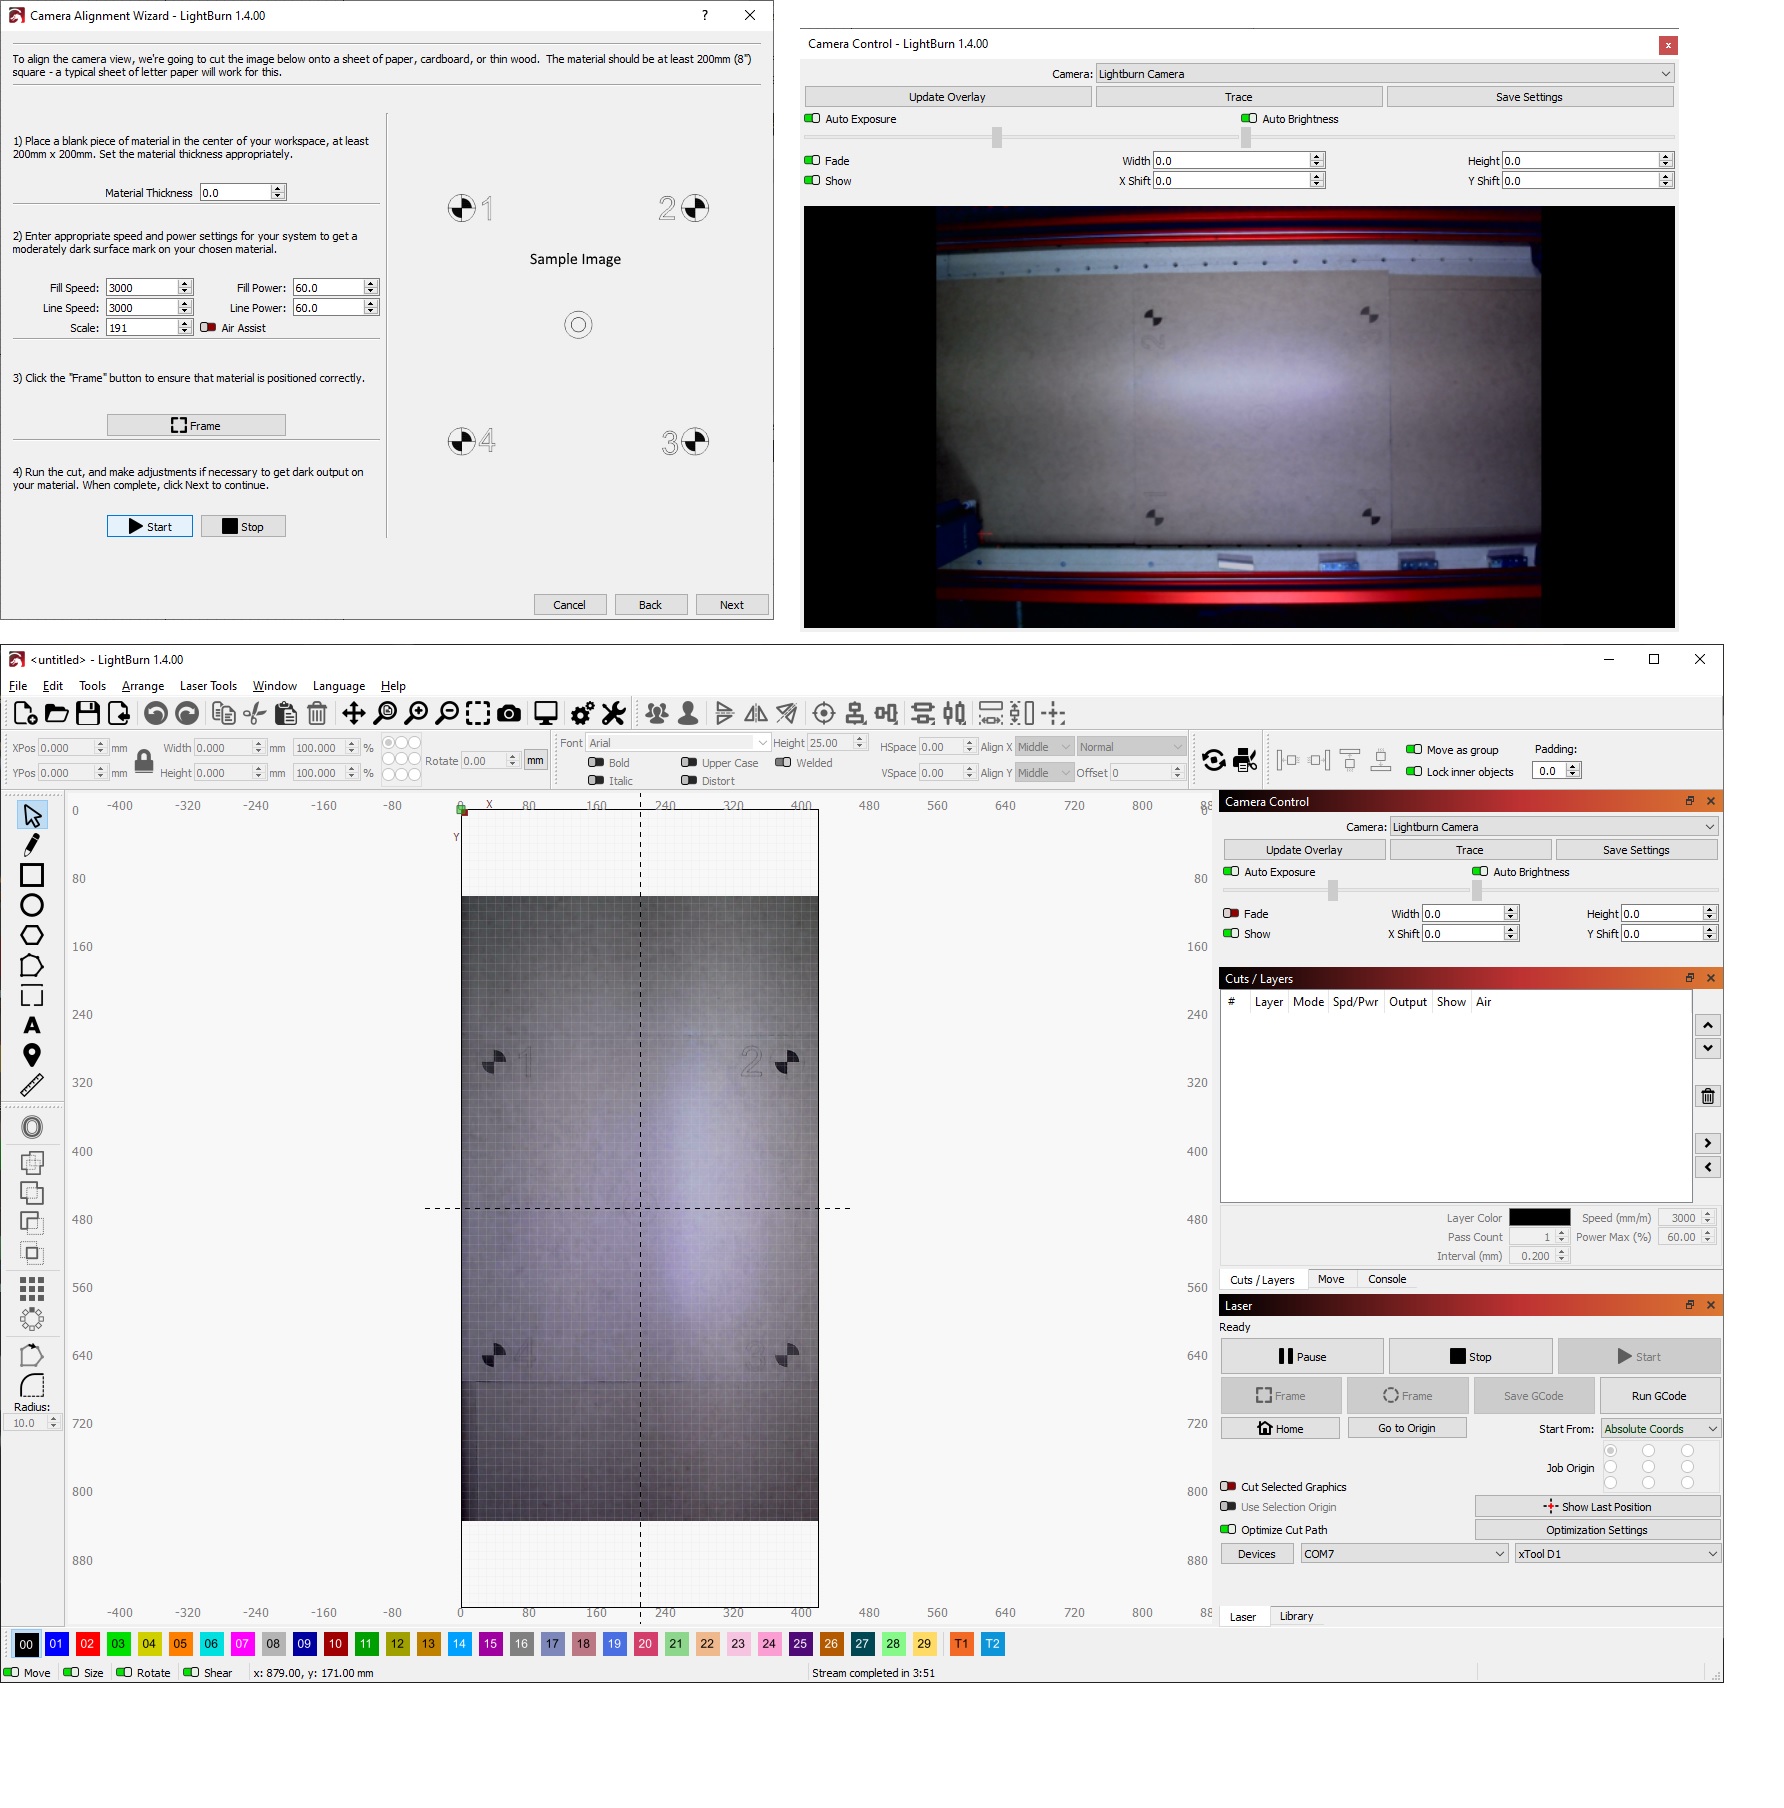Image resolution: width=1784 pixels, height=1808 pixels.
Task: Switch to the Console tab
Action: click(x=1387, y=1279)
